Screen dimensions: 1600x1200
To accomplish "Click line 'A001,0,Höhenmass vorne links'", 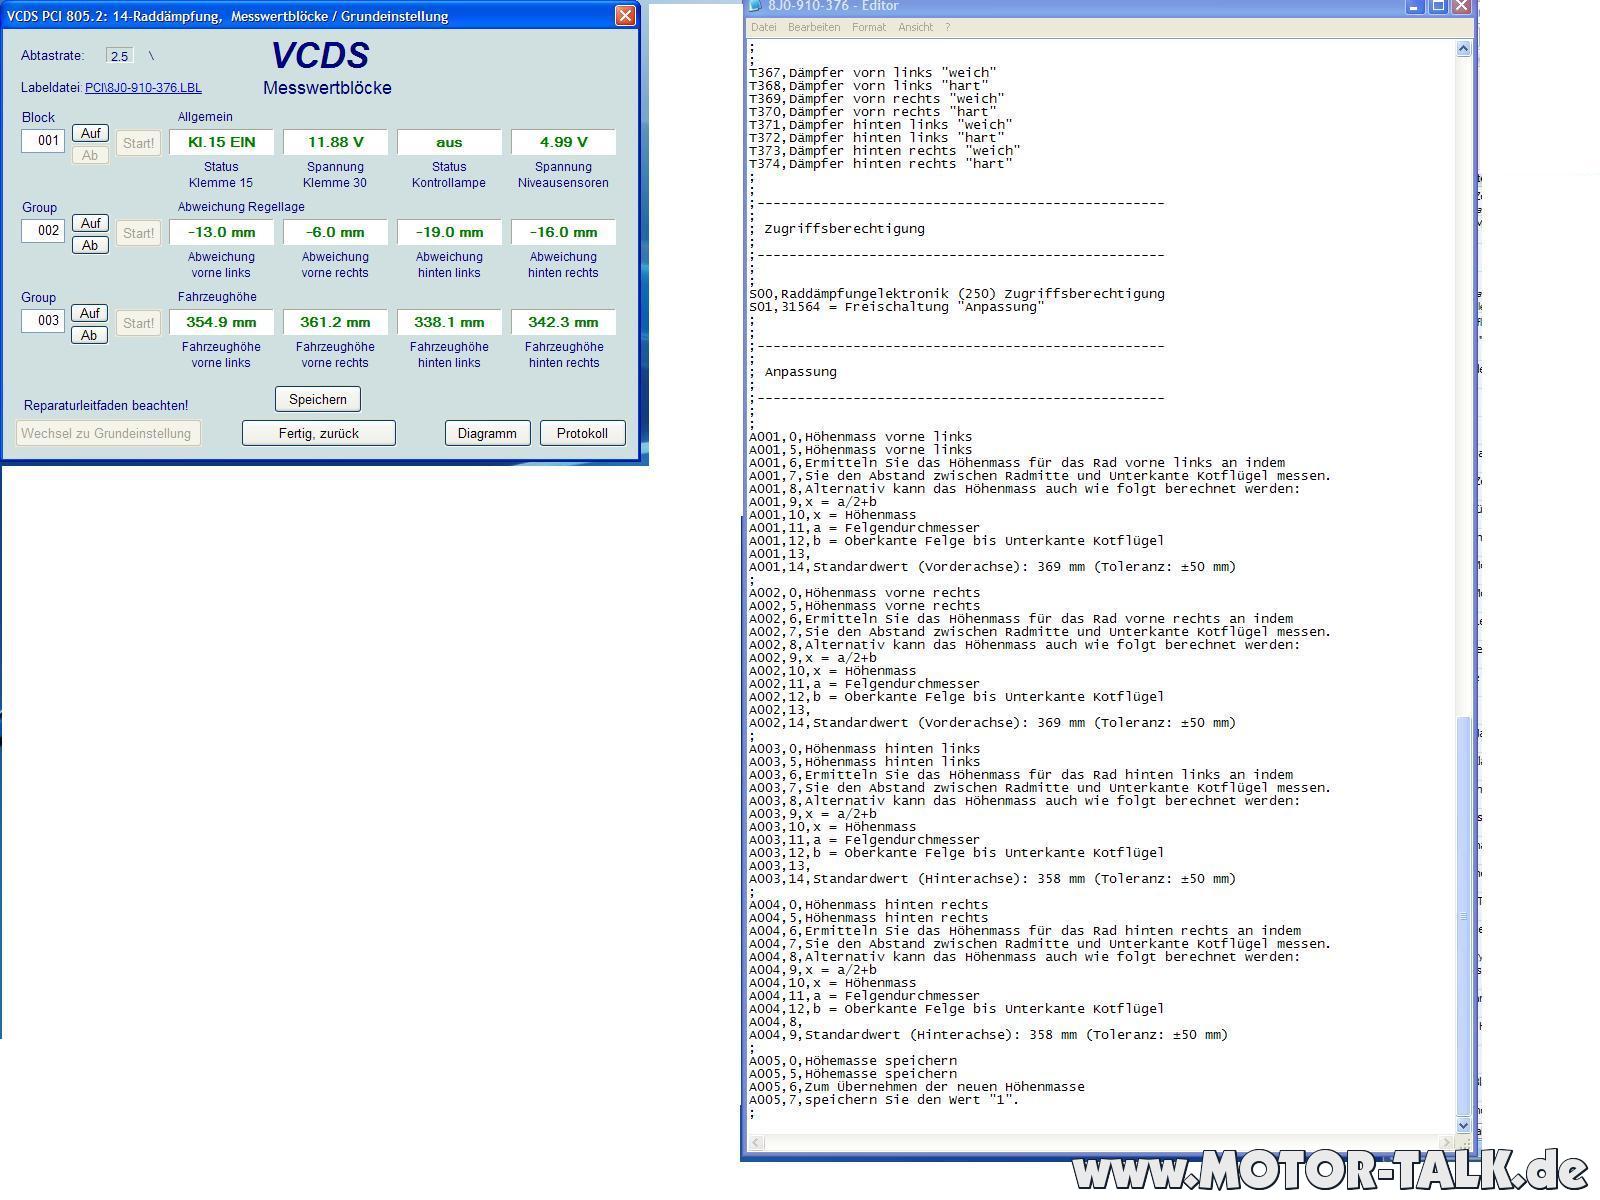I will pos(860,437).
